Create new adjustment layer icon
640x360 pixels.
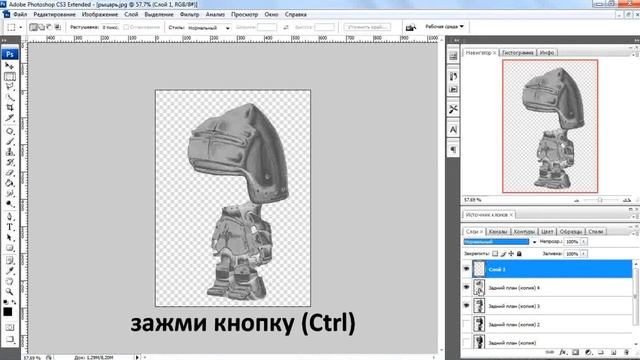[x=588, y=352]
